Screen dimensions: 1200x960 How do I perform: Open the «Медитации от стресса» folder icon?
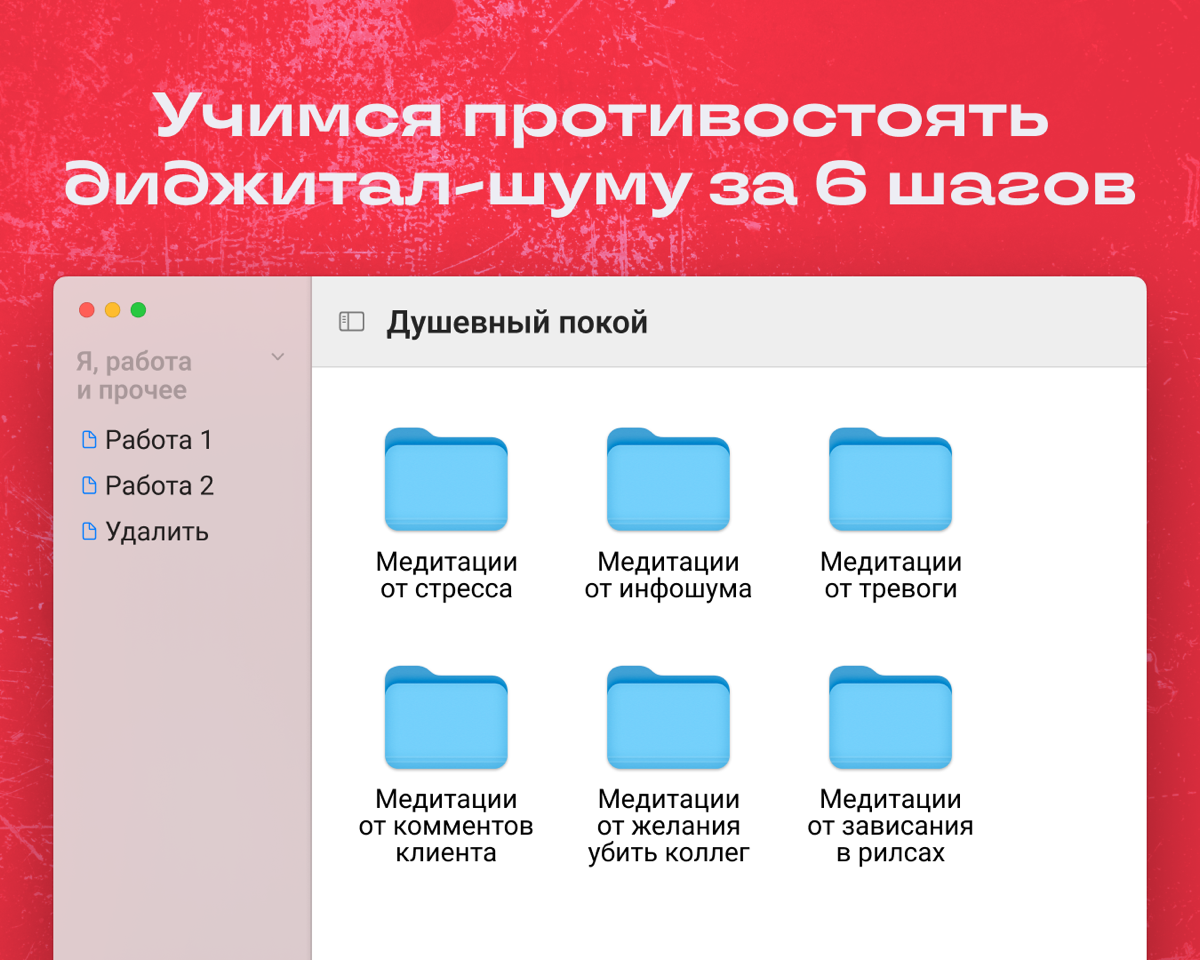click(446, 480)
